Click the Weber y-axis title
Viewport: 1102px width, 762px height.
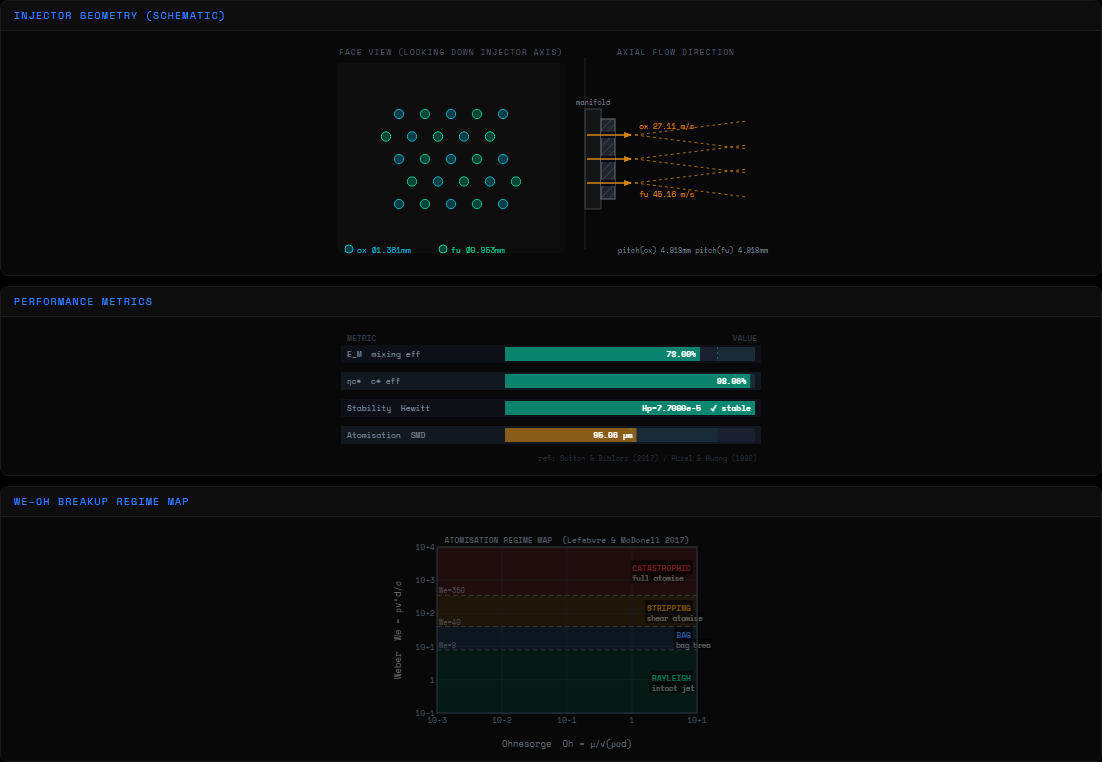(x=398, y=630)
